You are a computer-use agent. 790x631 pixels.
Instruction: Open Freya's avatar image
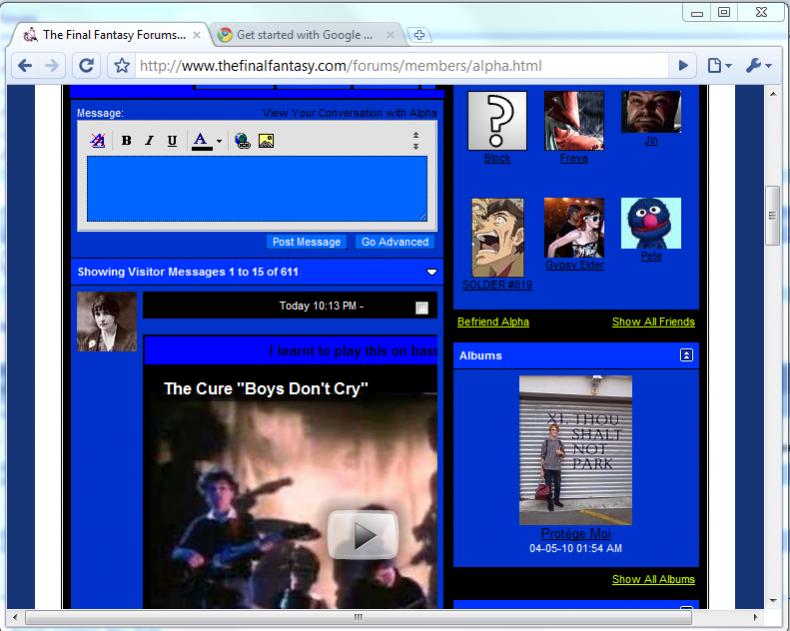(574, 121)
